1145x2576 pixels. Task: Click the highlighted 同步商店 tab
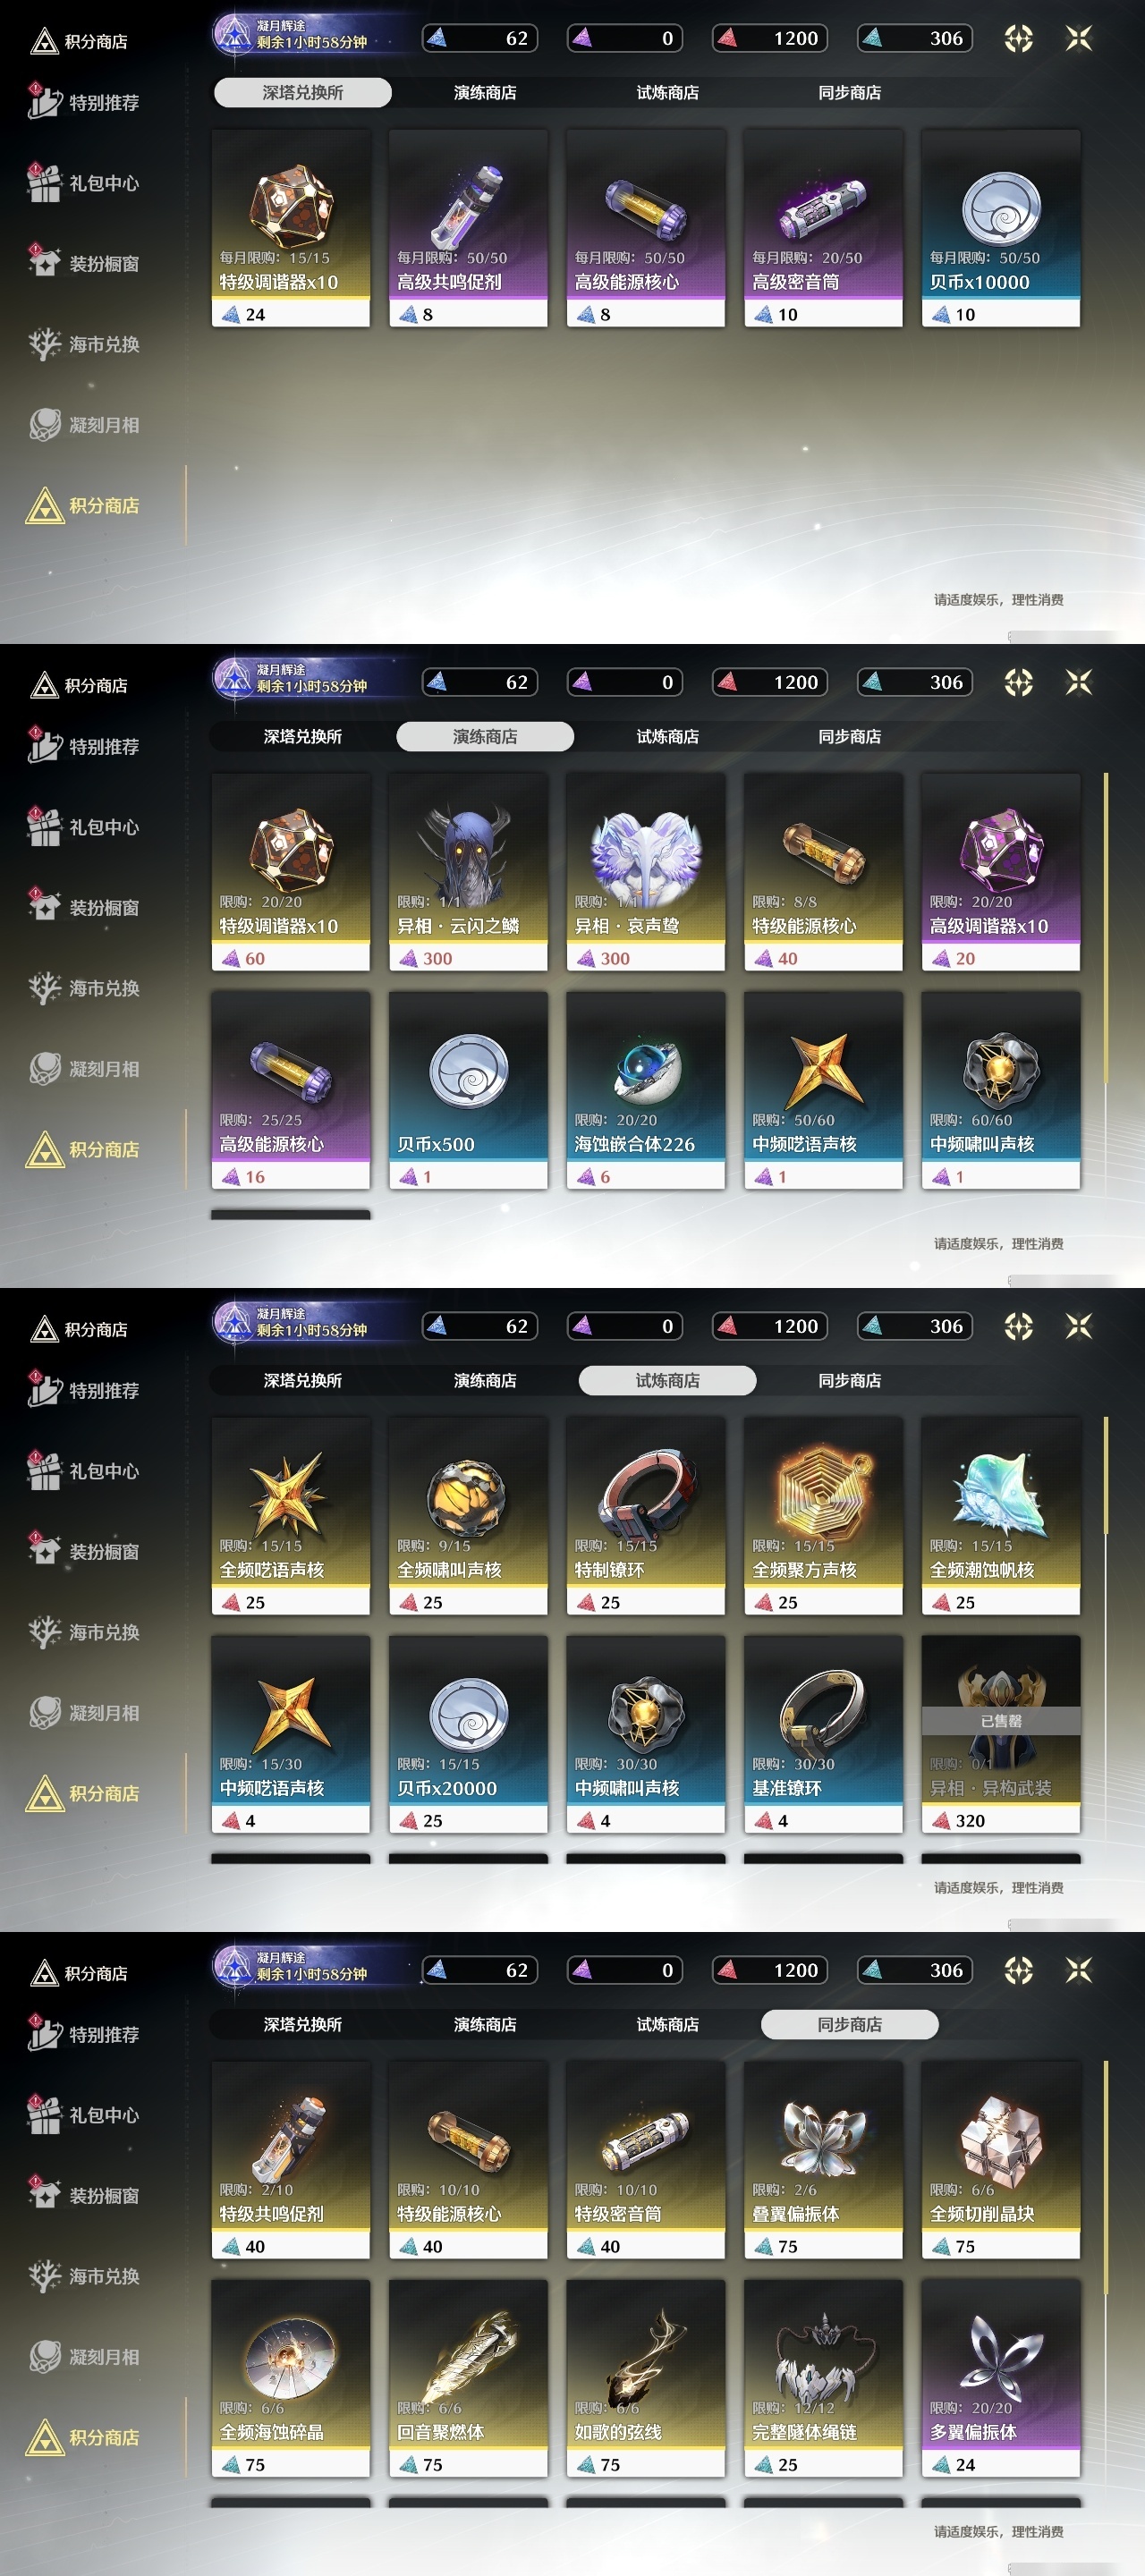[x=849, y=2025]
